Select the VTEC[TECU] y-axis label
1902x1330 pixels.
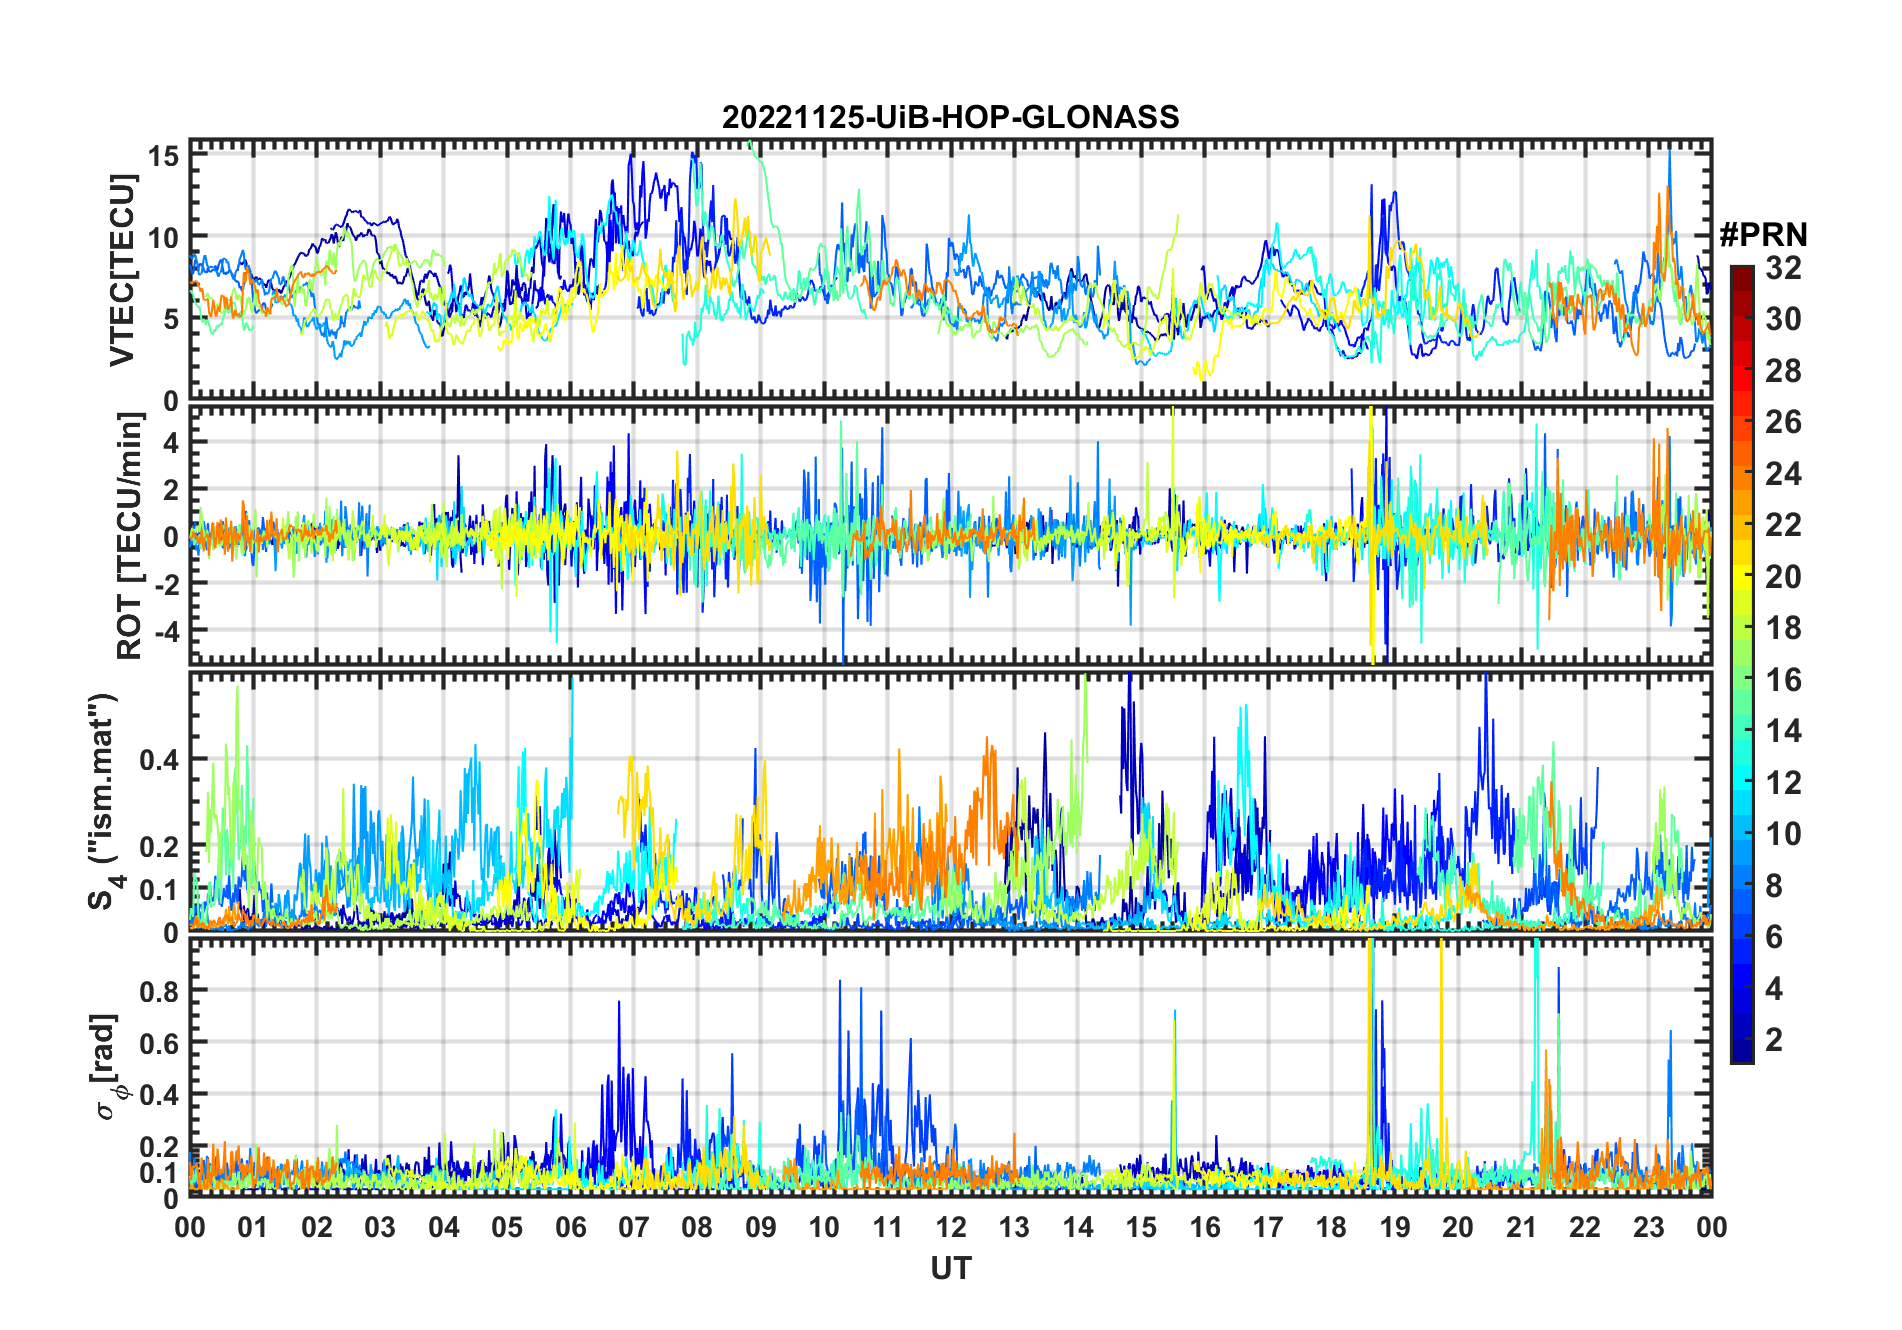[122, 270]
